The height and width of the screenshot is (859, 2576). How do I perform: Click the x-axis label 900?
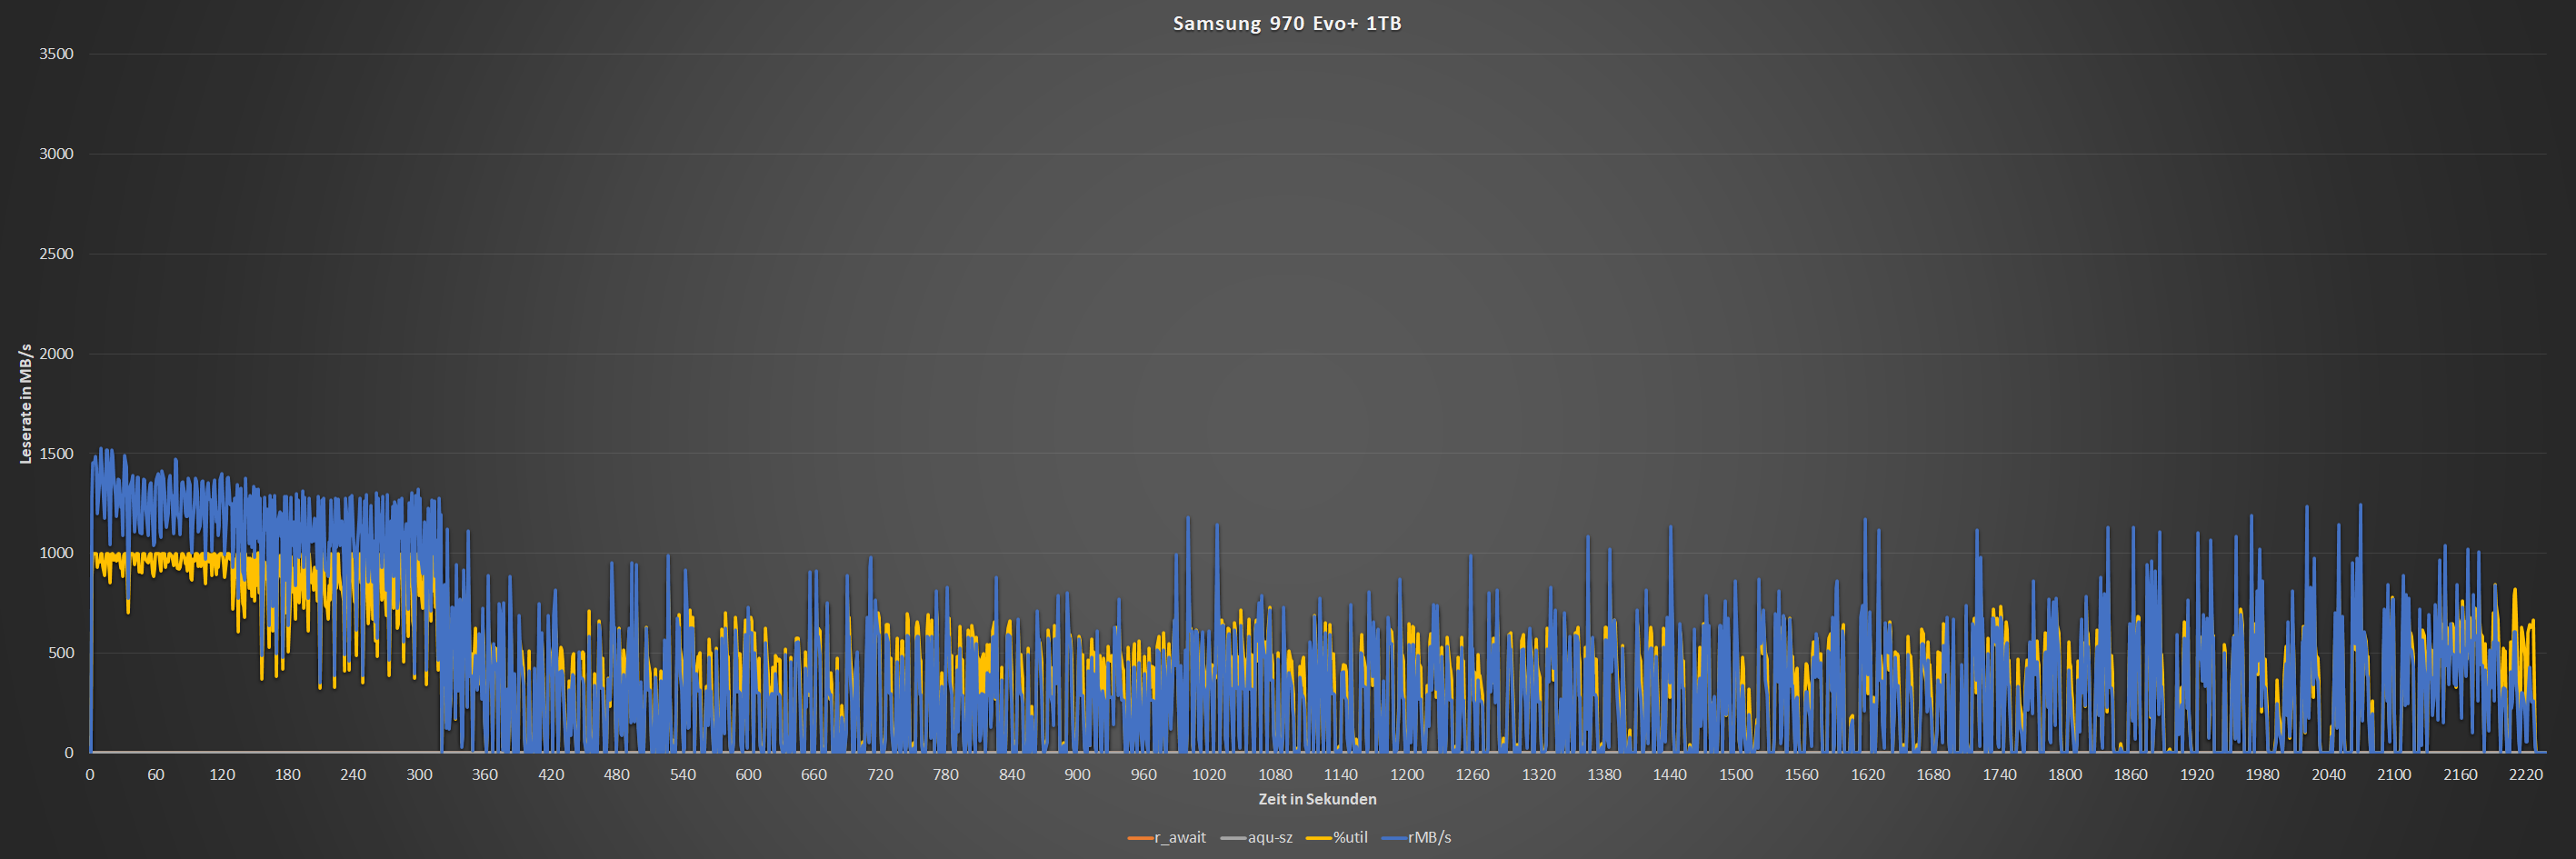(1078, 775)
